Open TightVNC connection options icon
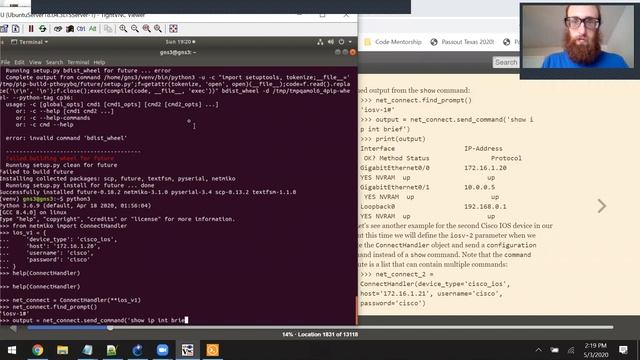 click(x=4, y=29)
